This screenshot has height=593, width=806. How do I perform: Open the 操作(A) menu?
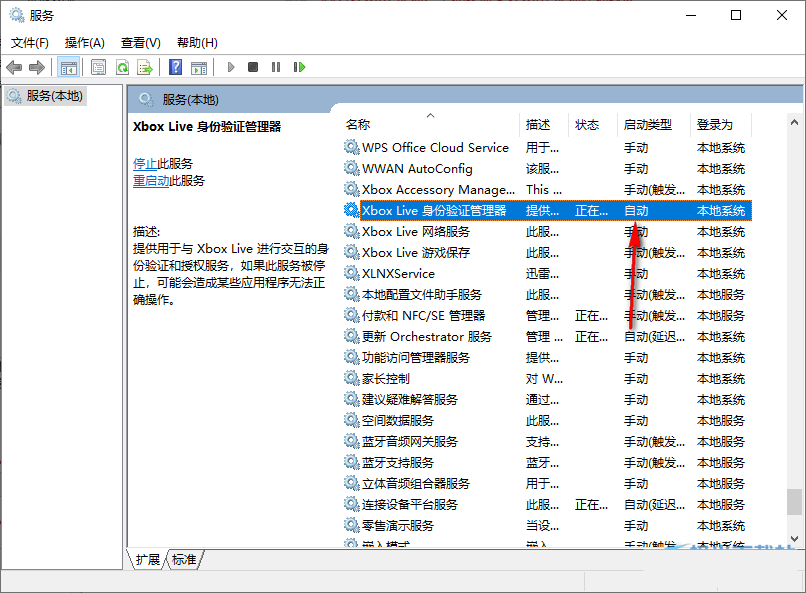pos(85,43)
